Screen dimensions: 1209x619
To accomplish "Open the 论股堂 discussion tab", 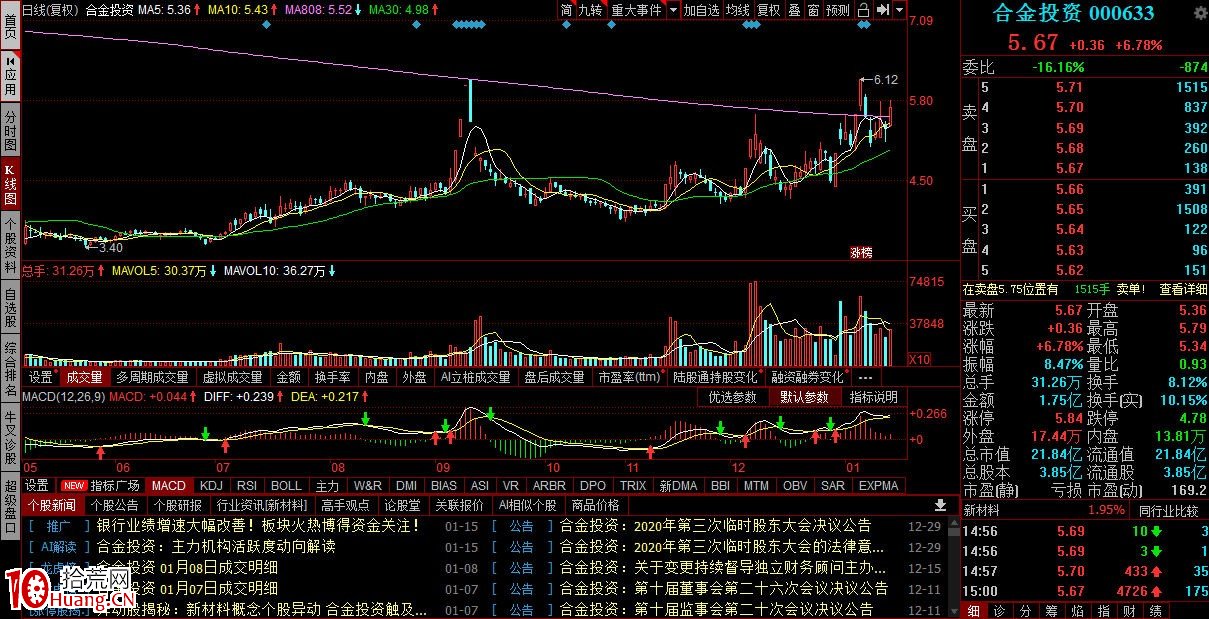I will click(x=403, y=505).
